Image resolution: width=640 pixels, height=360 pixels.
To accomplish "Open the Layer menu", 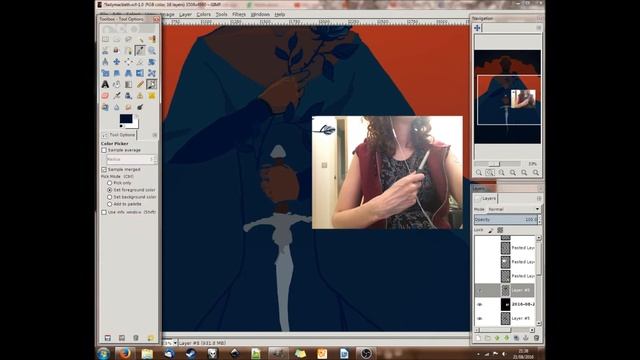I will click(185, 14).
